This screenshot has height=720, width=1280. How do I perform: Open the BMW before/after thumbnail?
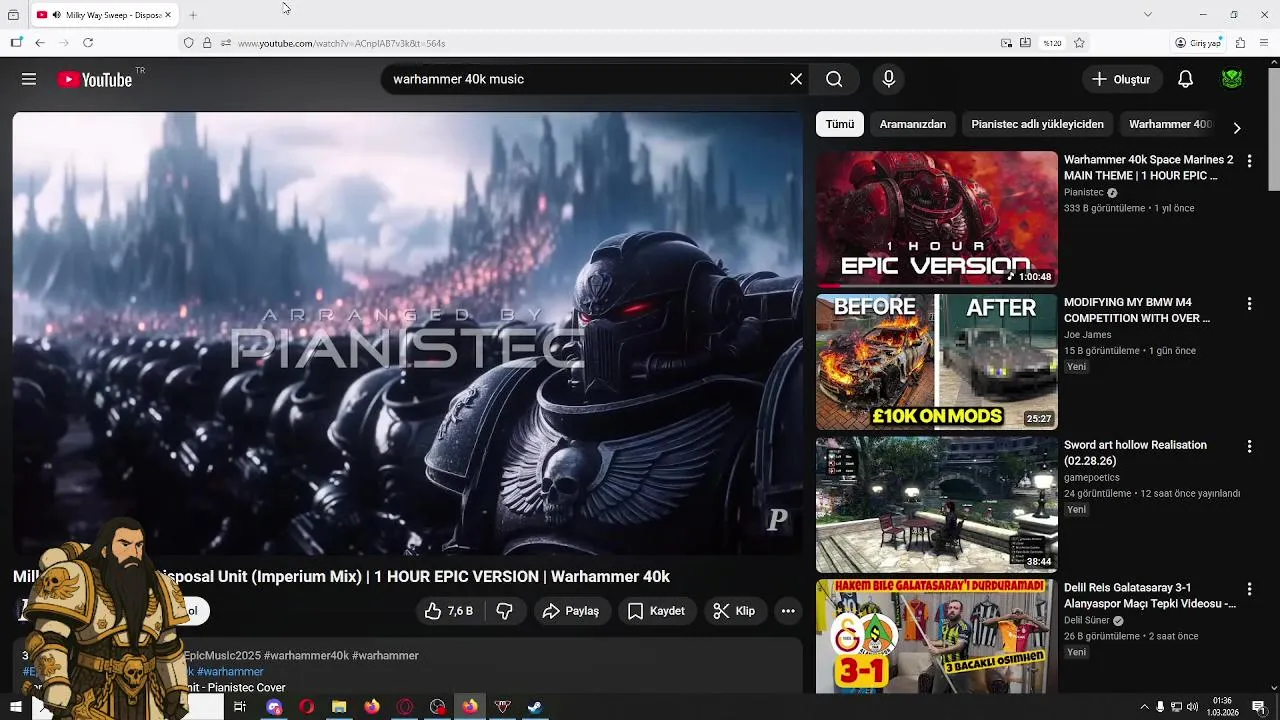point(937,362)
